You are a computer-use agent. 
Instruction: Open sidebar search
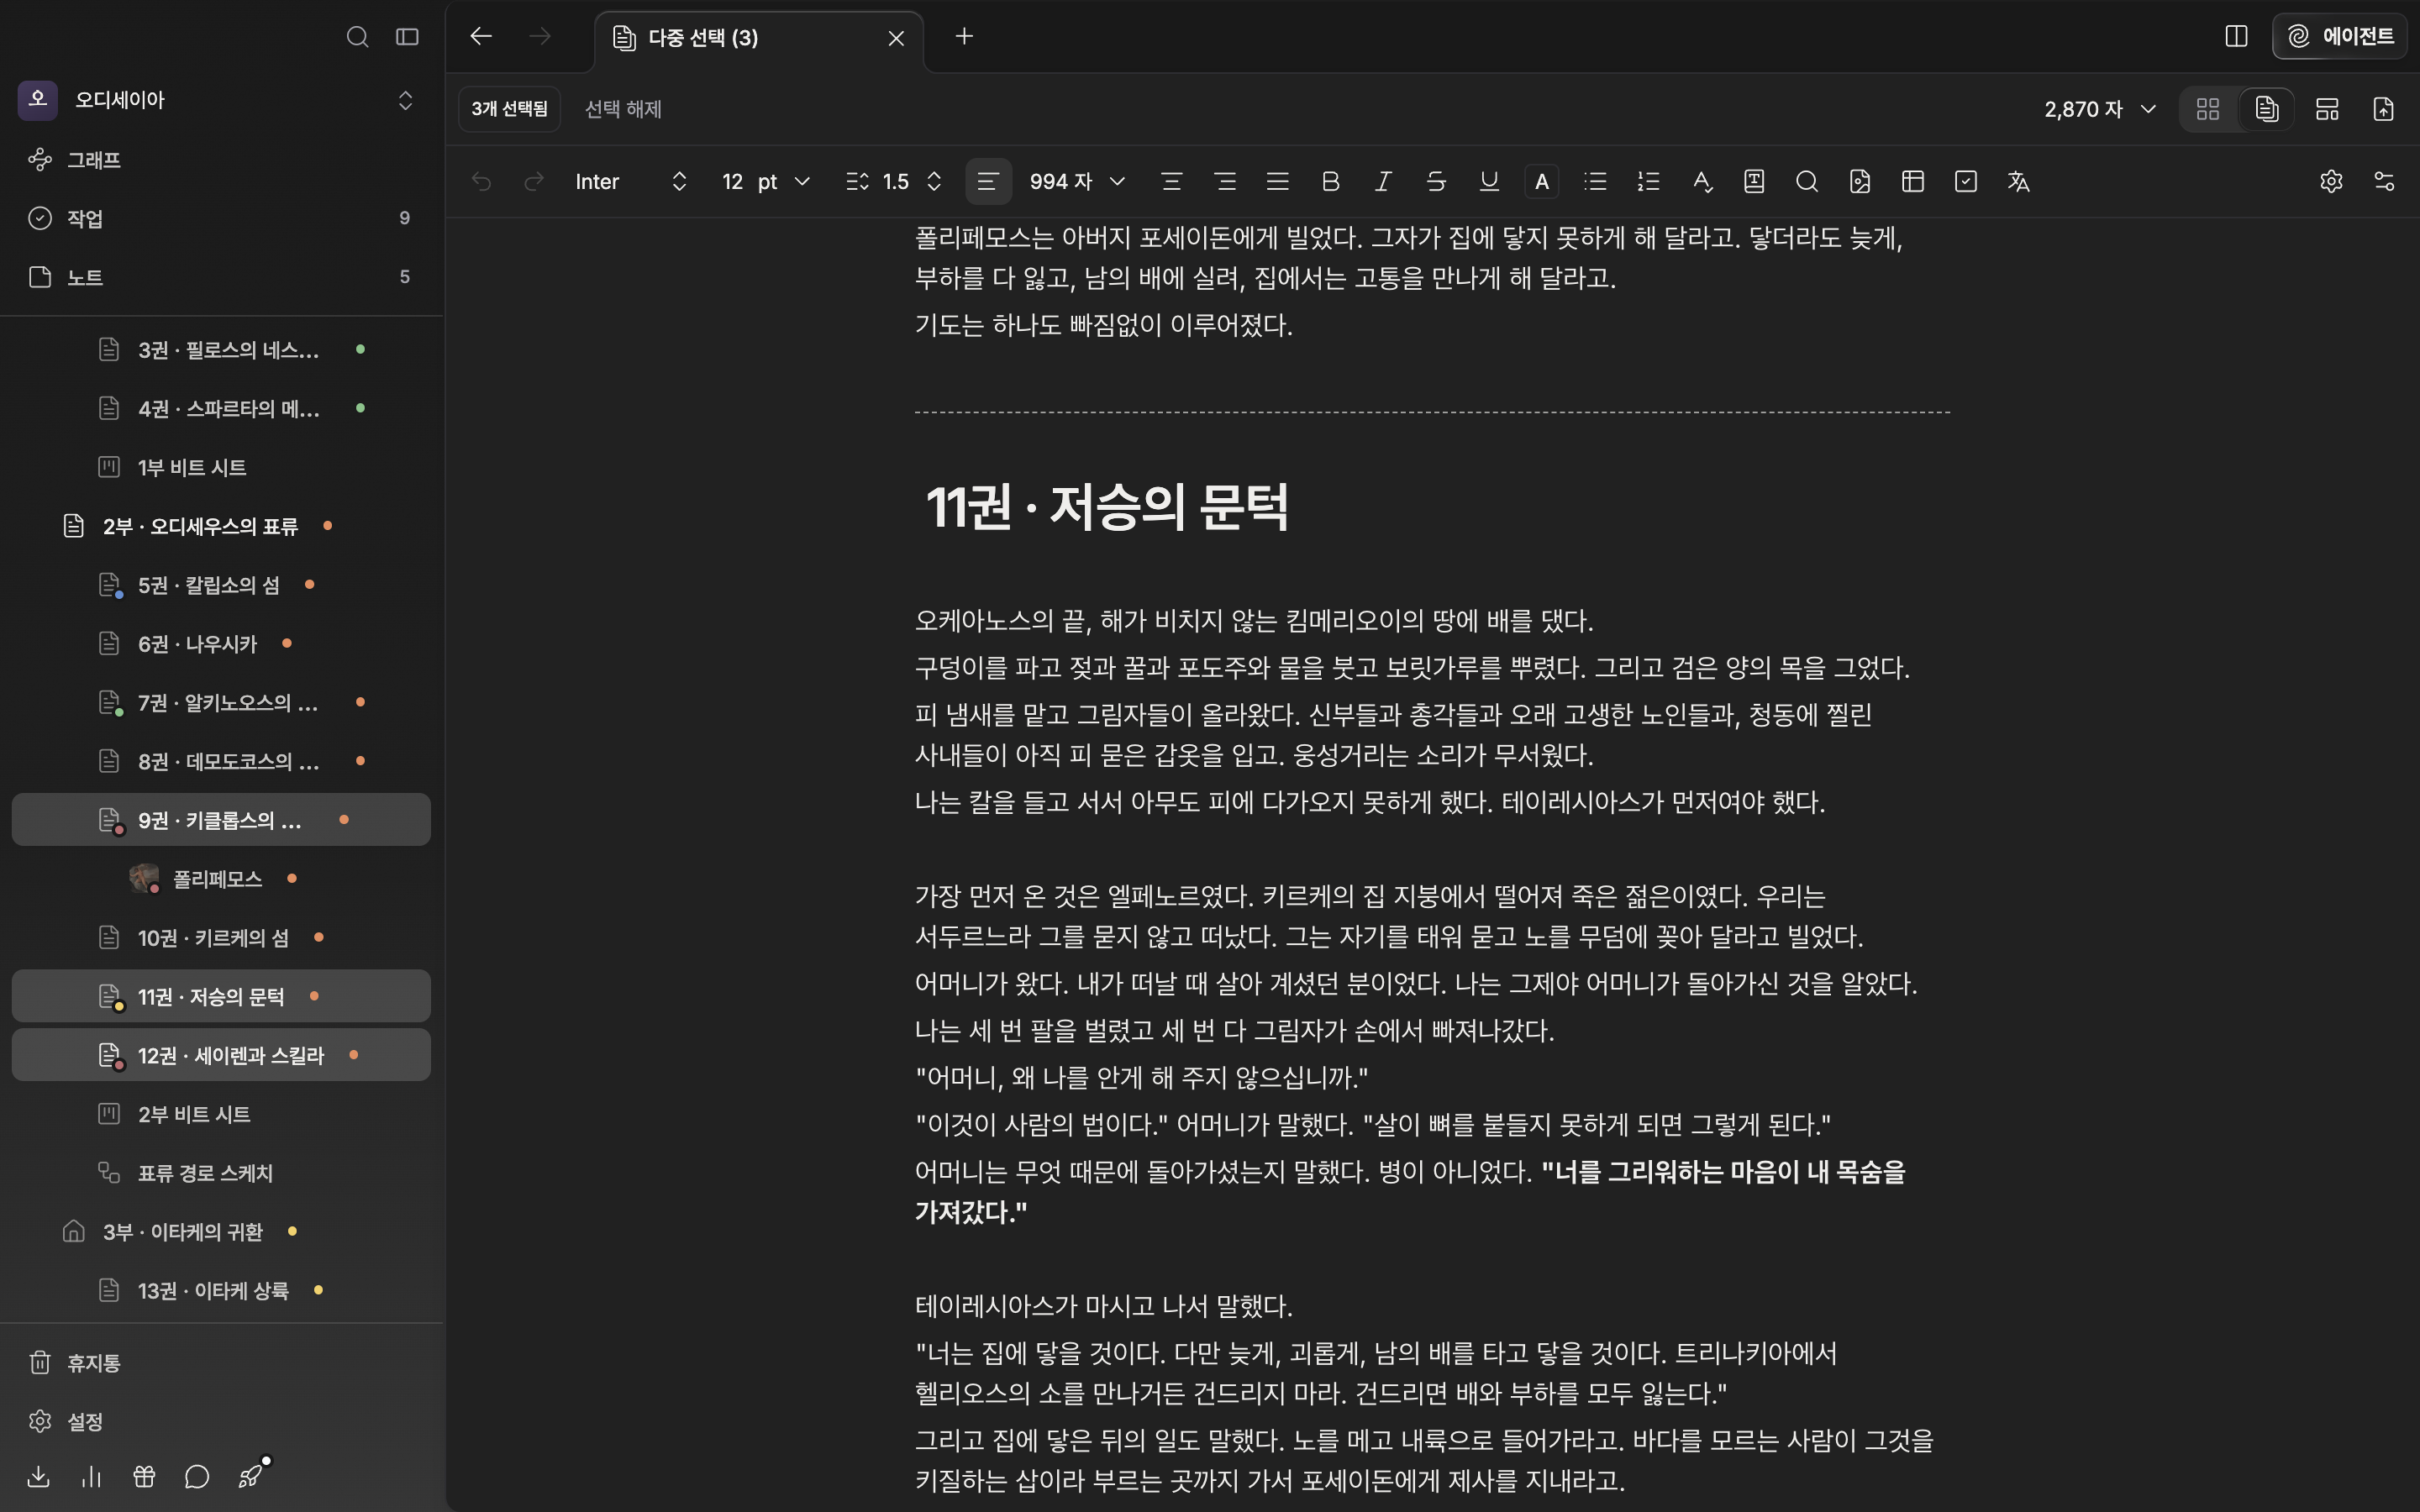[x=357, y=37]
